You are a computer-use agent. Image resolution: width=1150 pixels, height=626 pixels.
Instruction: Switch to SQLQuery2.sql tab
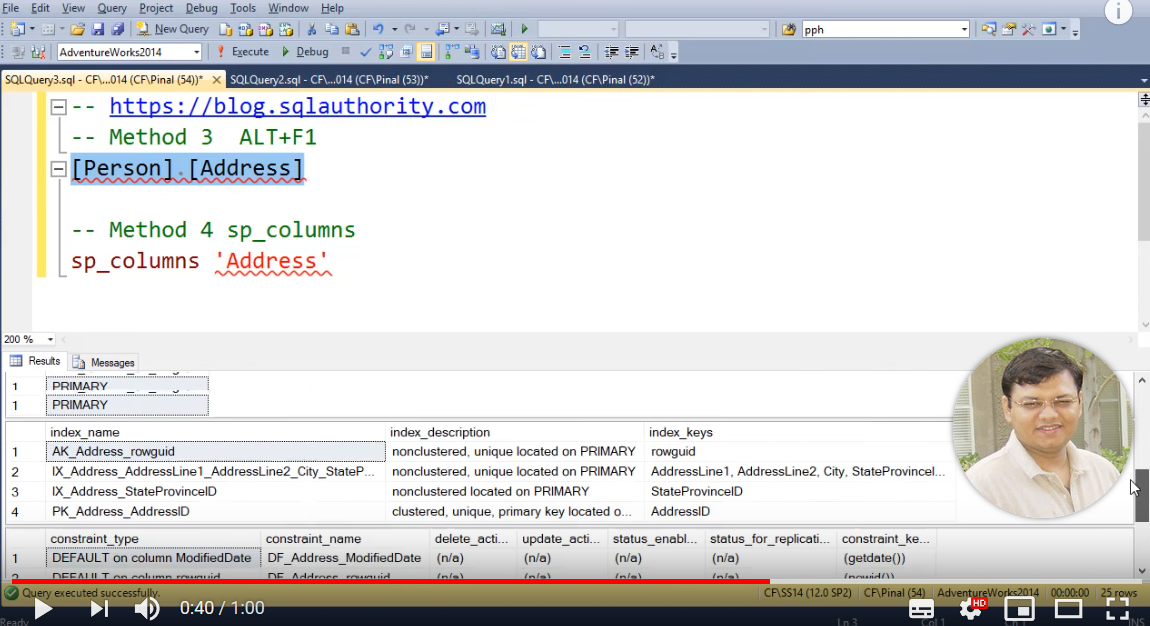(329, 79)
